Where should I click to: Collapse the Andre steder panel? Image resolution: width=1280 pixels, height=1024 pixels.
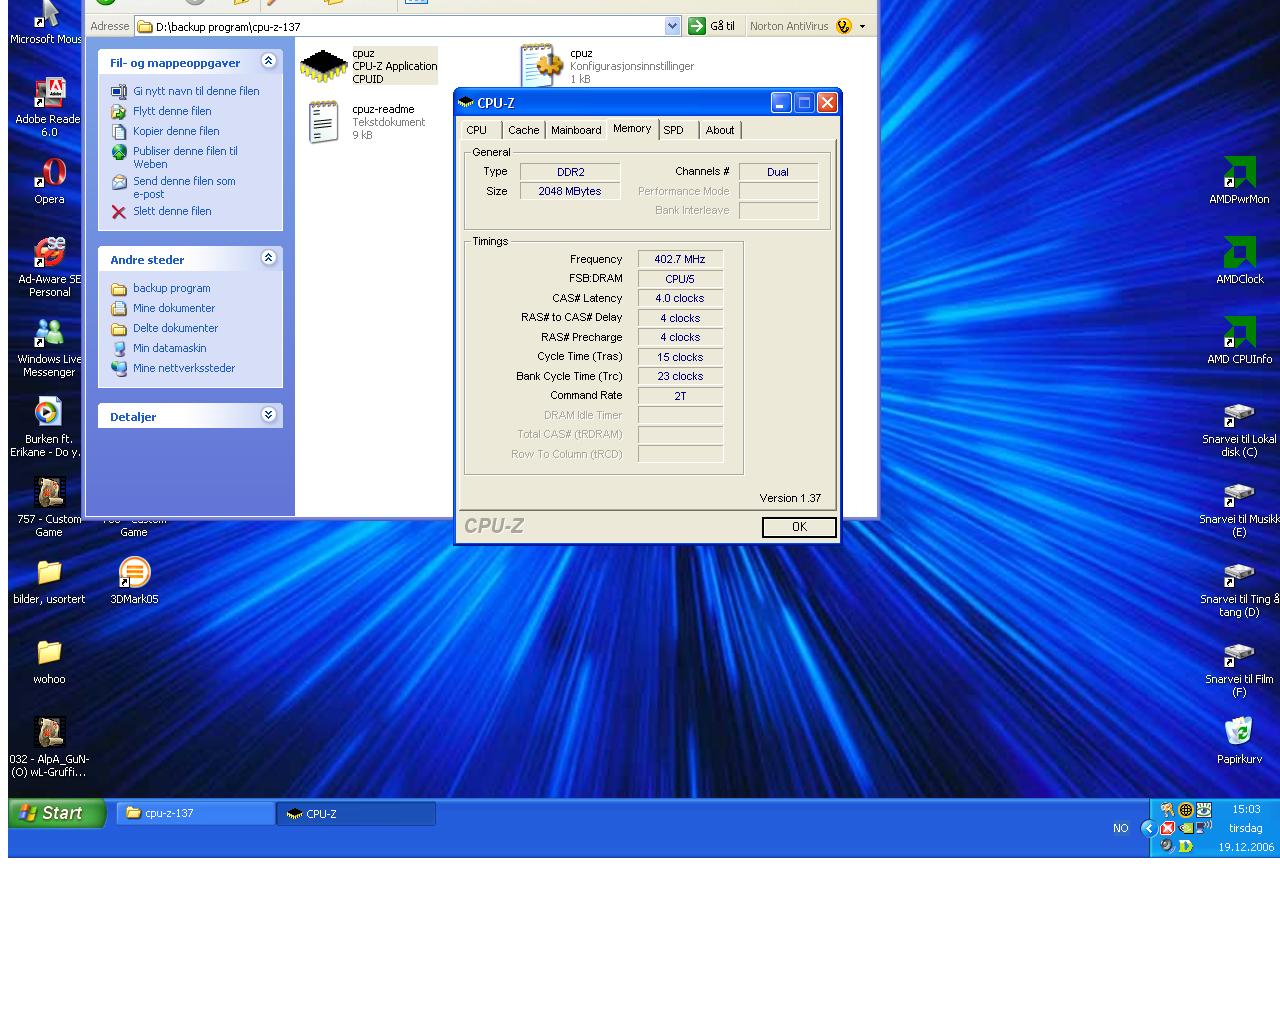tap(268, 258)
